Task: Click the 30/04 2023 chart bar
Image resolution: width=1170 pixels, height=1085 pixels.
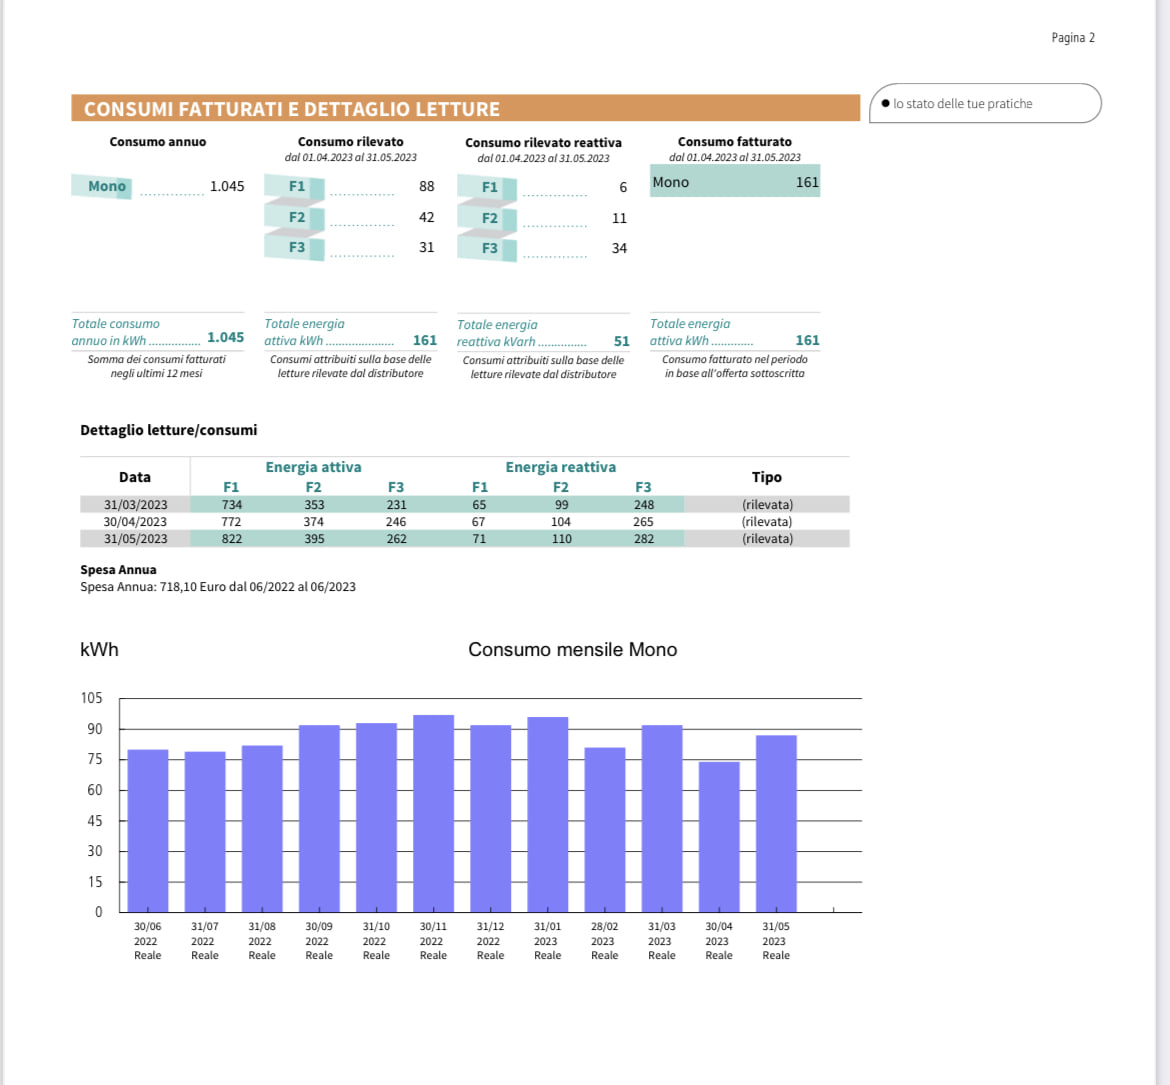Action: click(x=719, y=837)
